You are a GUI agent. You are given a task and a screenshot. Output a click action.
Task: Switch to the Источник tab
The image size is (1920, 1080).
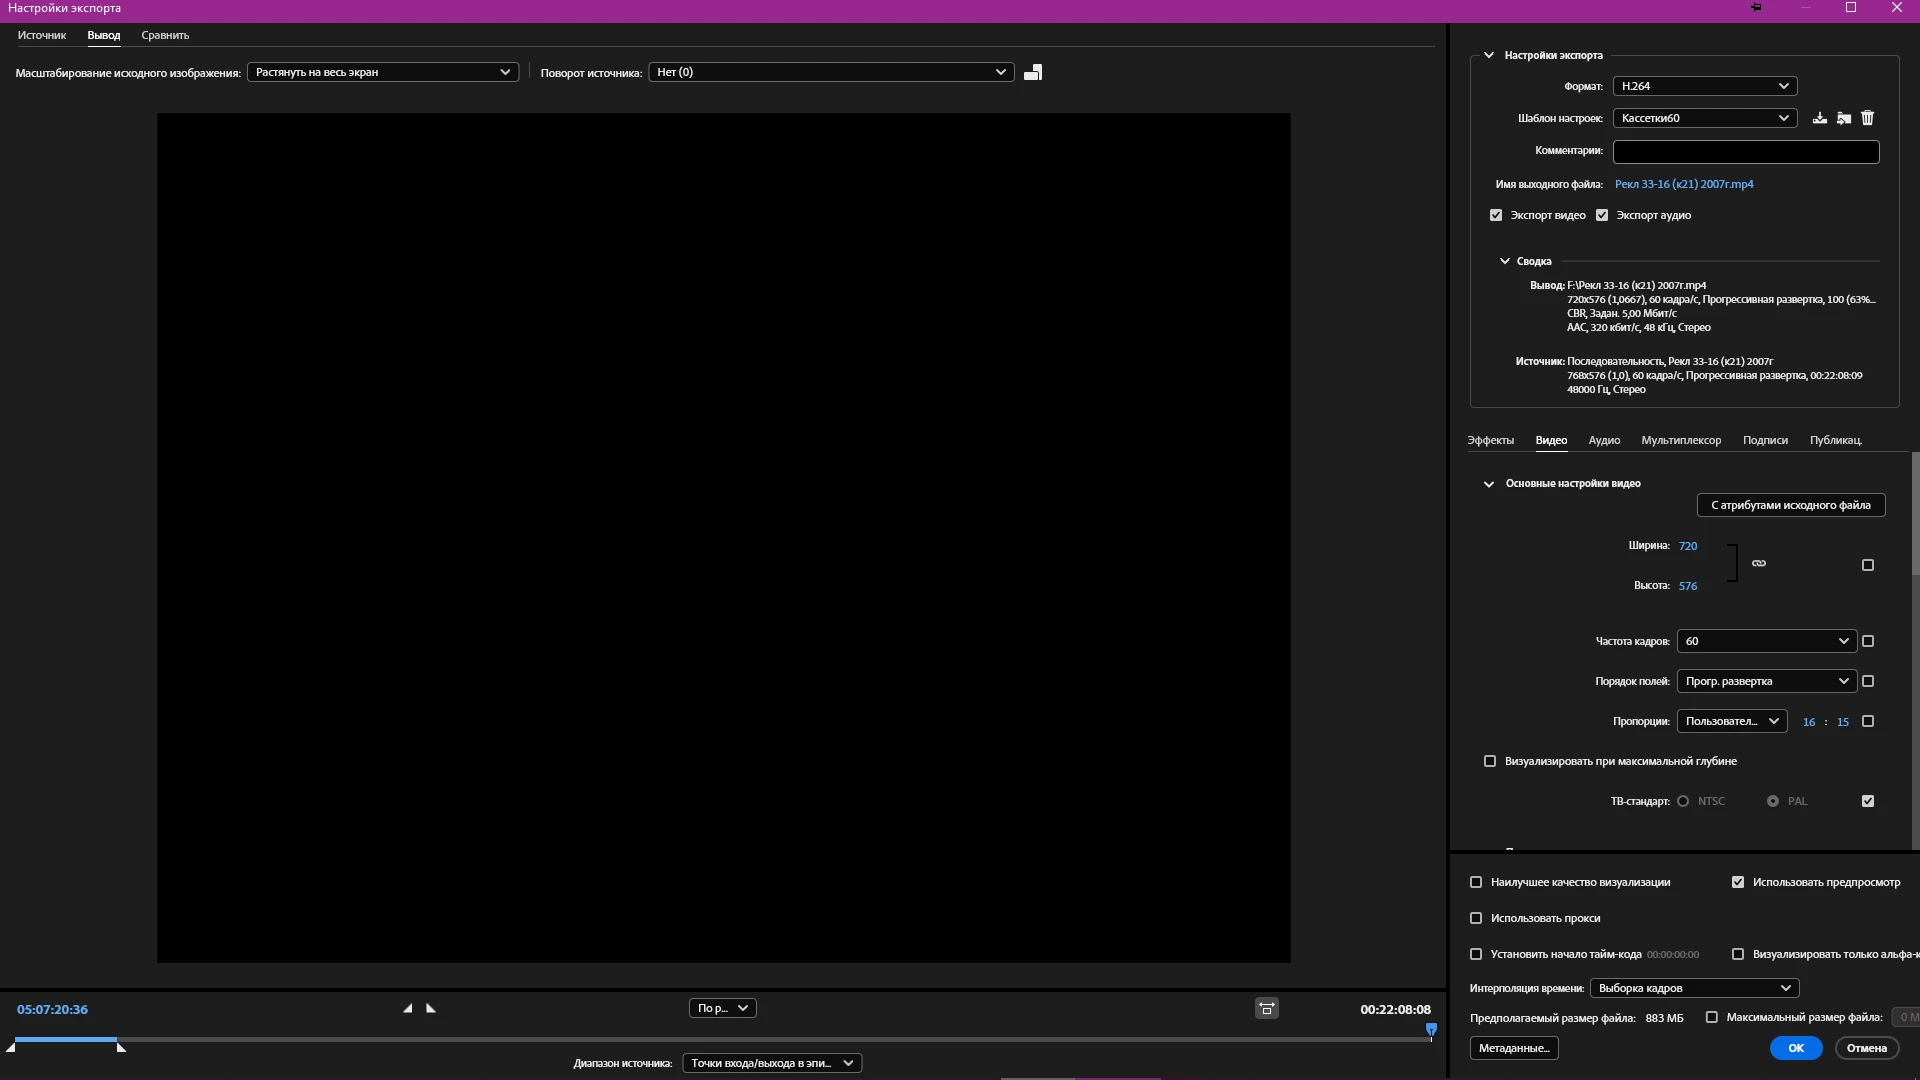click(42, 35)
